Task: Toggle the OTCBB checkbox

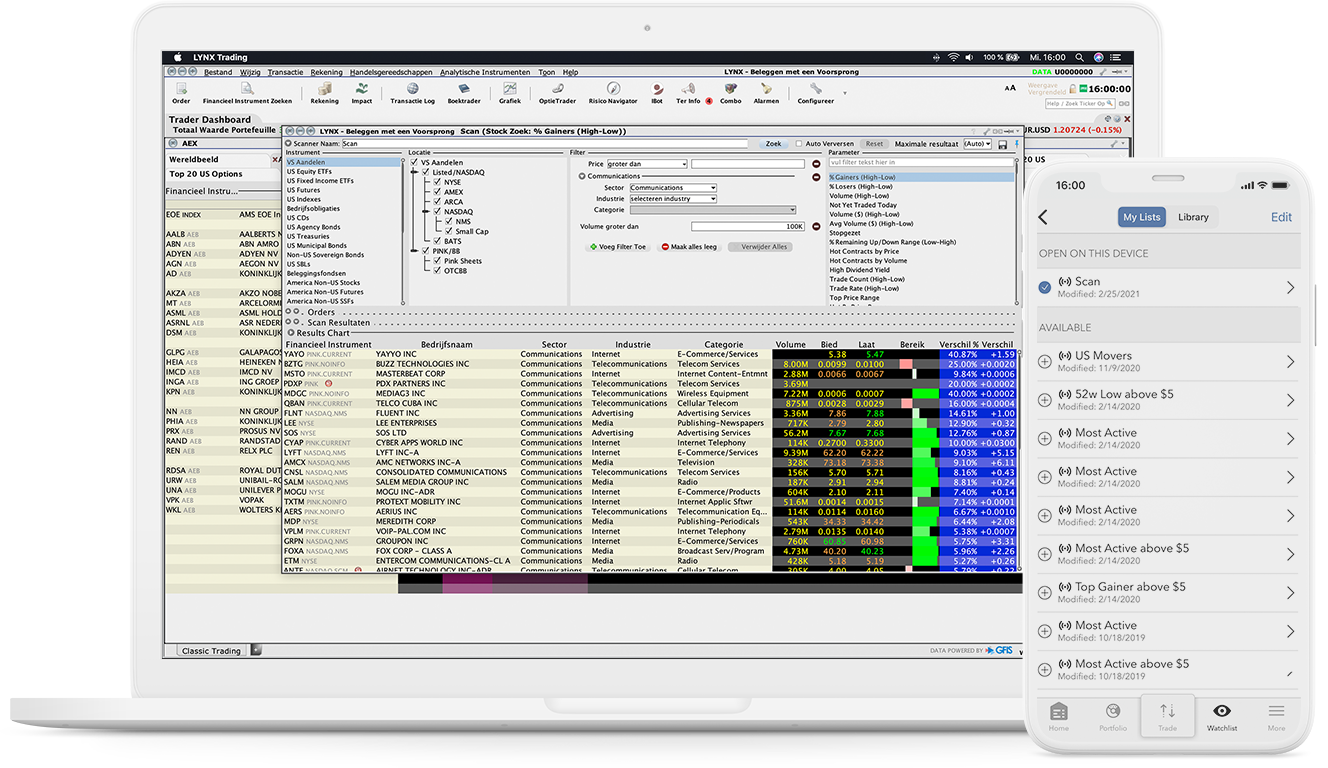Action: coord(437,271)
